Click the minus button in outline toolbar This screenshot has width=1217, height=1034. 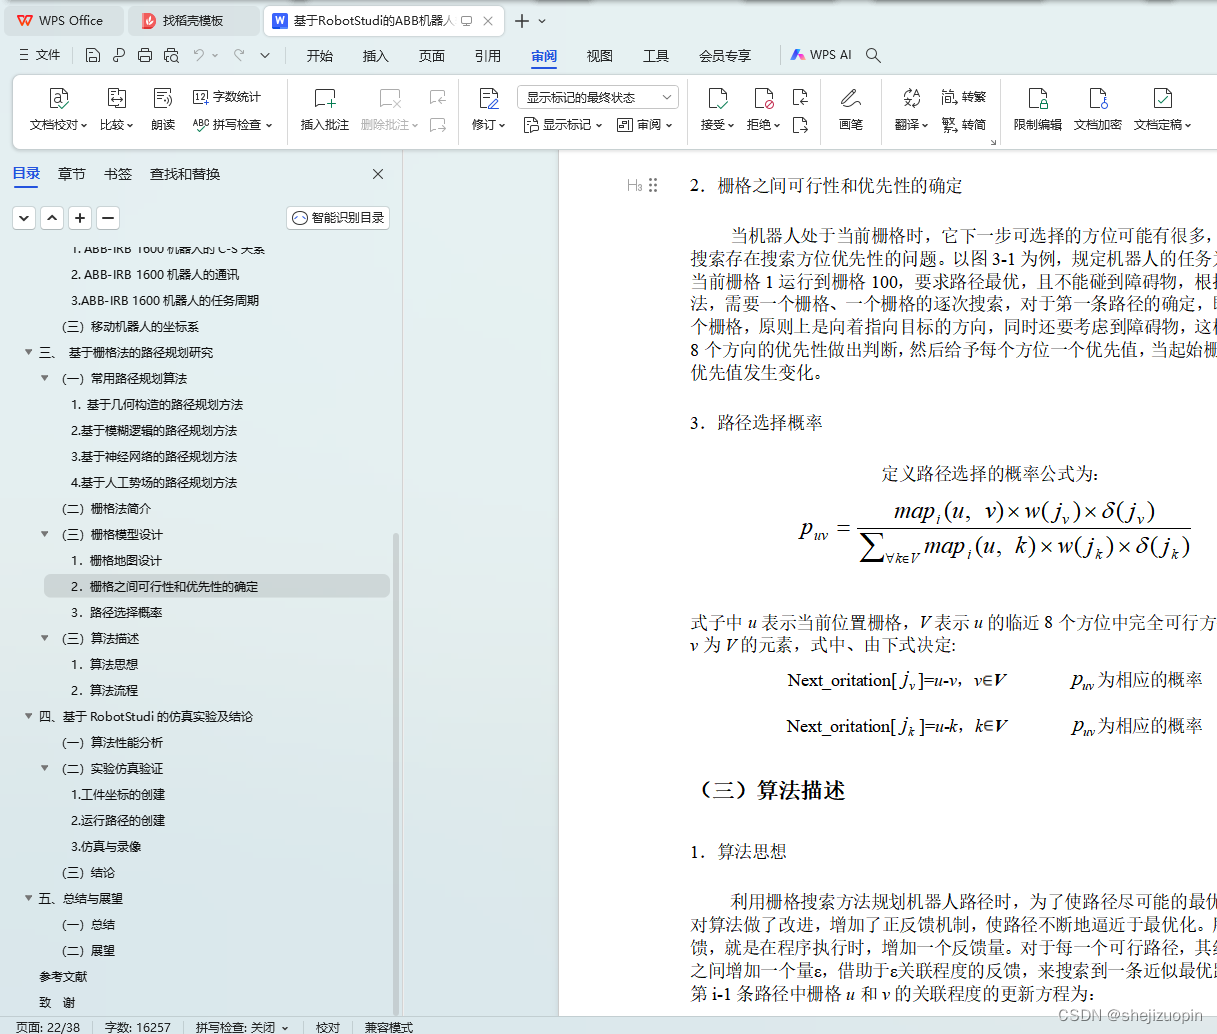[108, 218]
